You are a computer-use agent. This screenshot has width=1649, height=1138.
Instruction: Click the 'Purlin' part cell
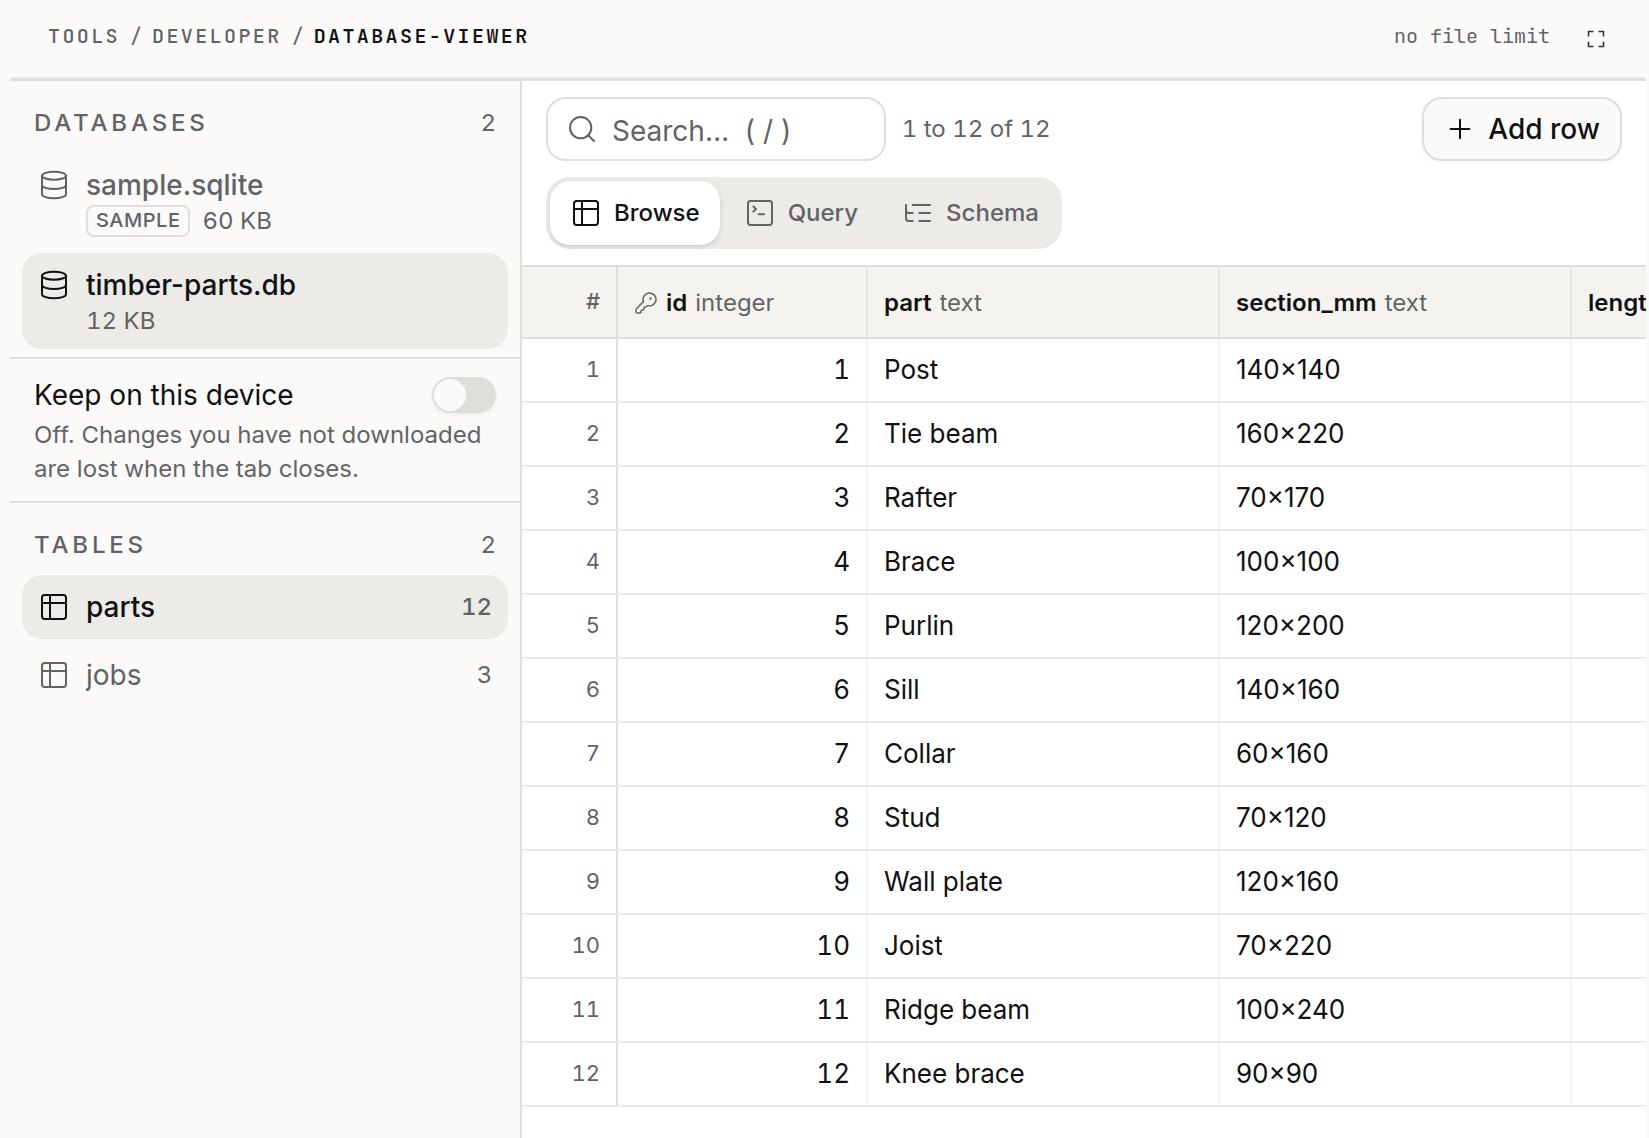pos(1043,626)
